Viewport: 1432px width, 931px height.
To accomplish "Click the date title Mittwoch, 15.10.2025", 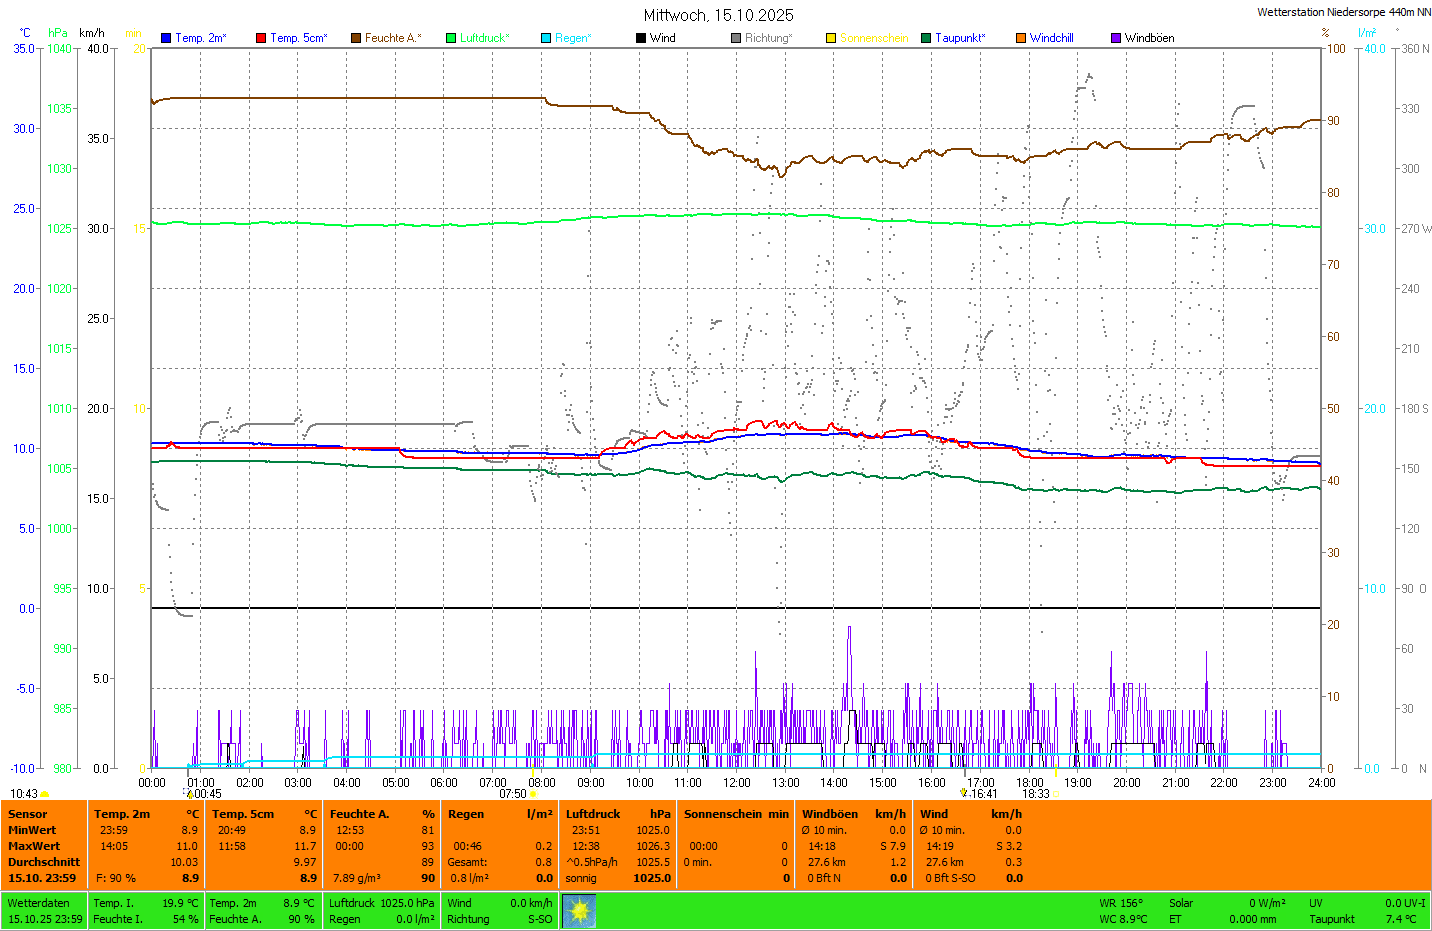I will coord(718,15).
